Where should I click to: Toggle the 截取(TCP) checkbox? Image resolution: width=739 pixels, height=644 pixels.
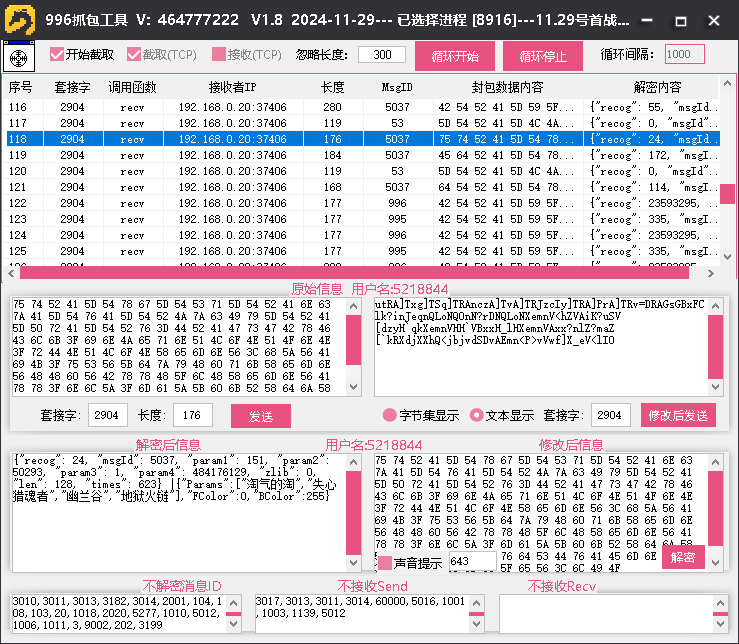pos(134,55)
